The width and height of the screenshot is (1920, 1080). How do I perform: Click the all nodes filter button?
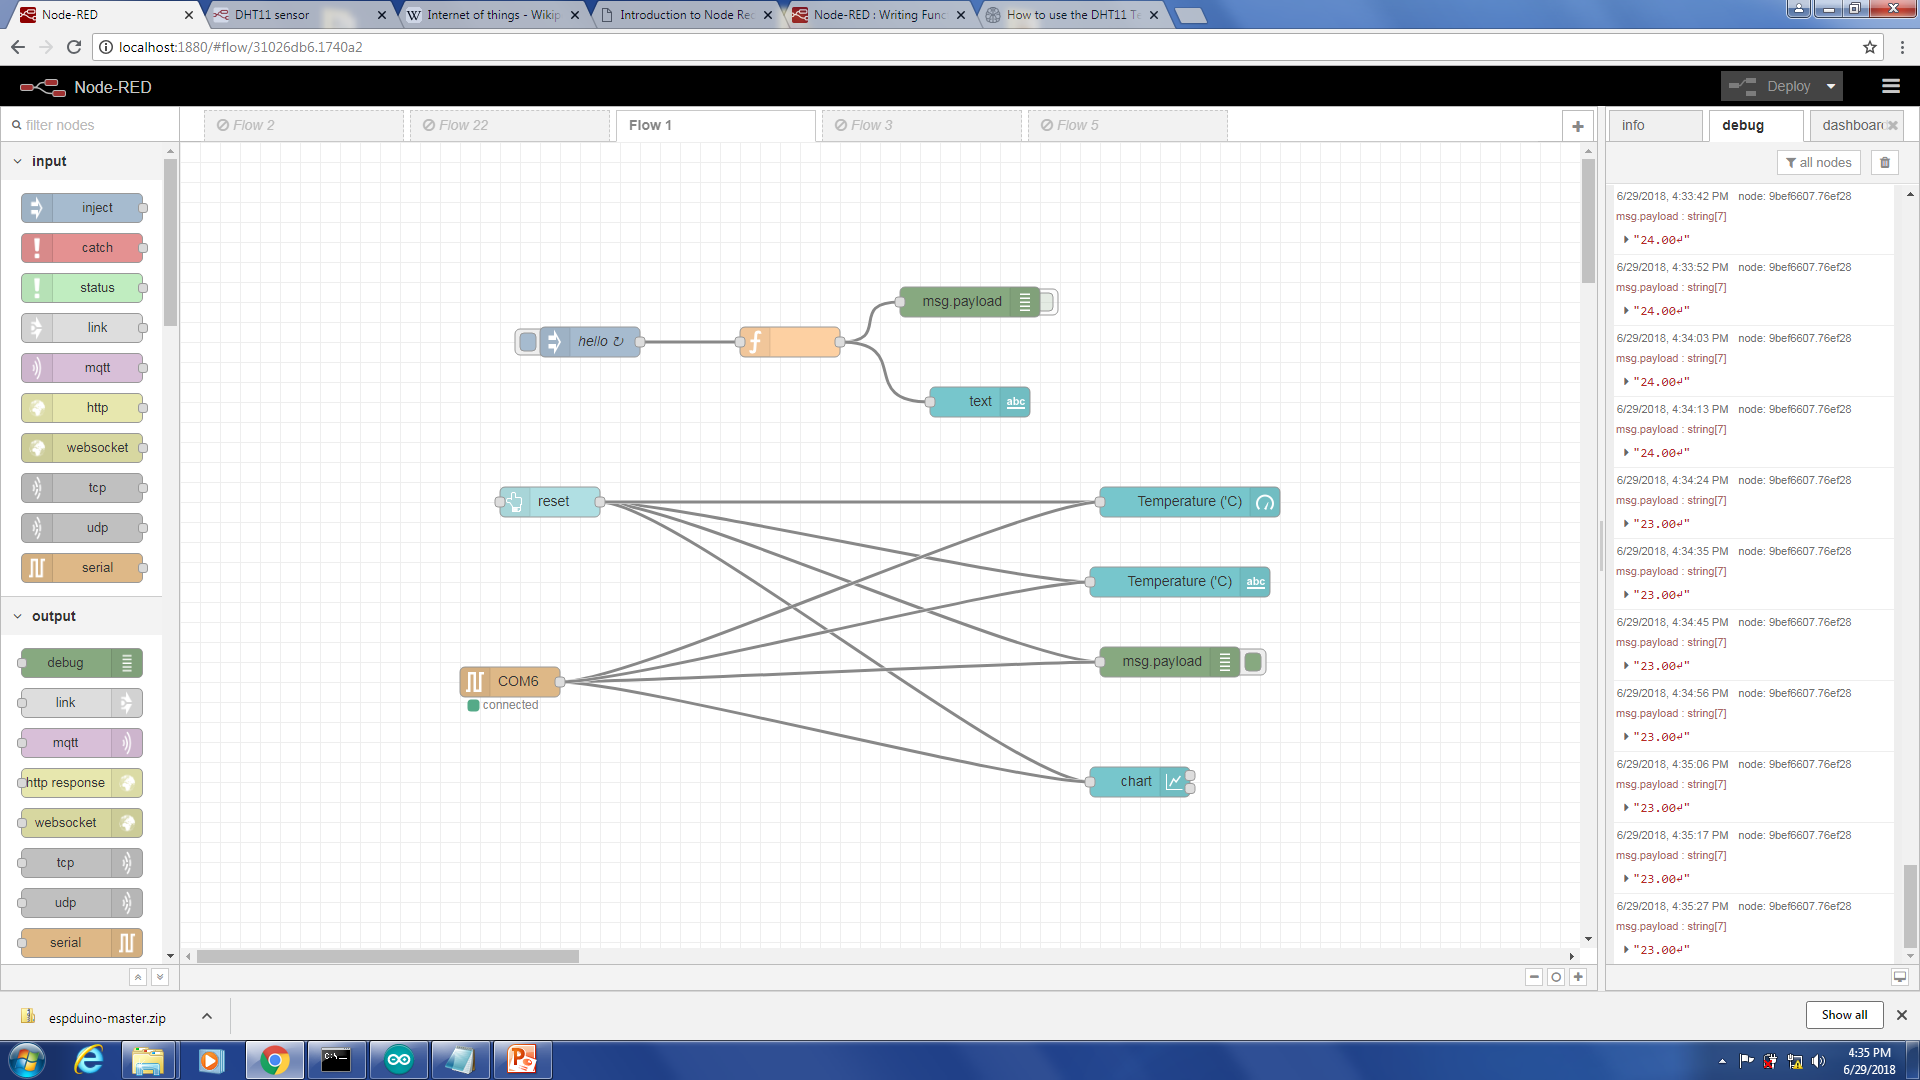pos(1819,163)
